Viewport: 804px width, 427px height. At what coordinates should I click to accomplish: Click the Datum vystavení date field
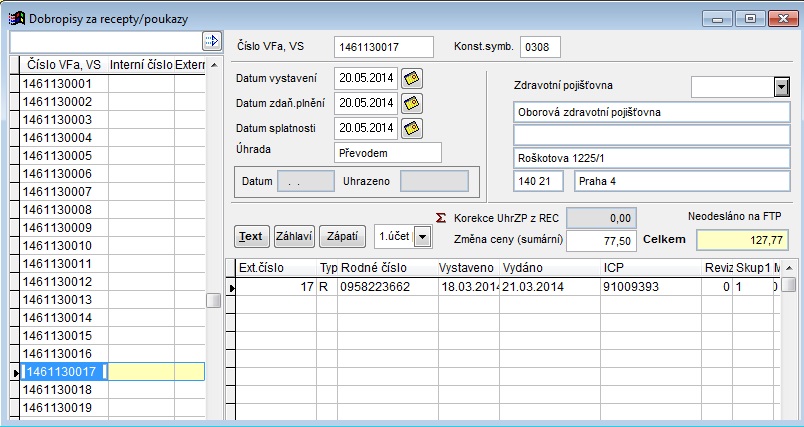coord(366,78)
